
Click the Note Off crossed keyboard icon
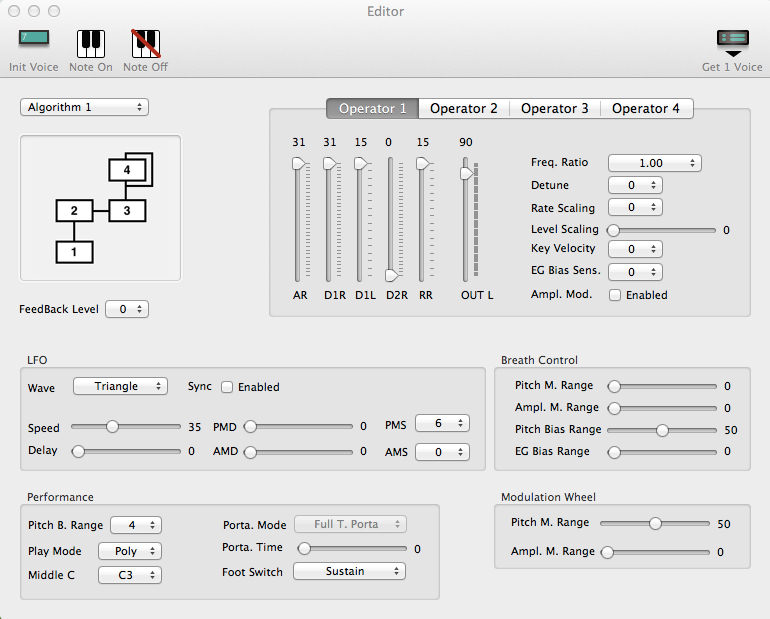(x=145, y=42)
